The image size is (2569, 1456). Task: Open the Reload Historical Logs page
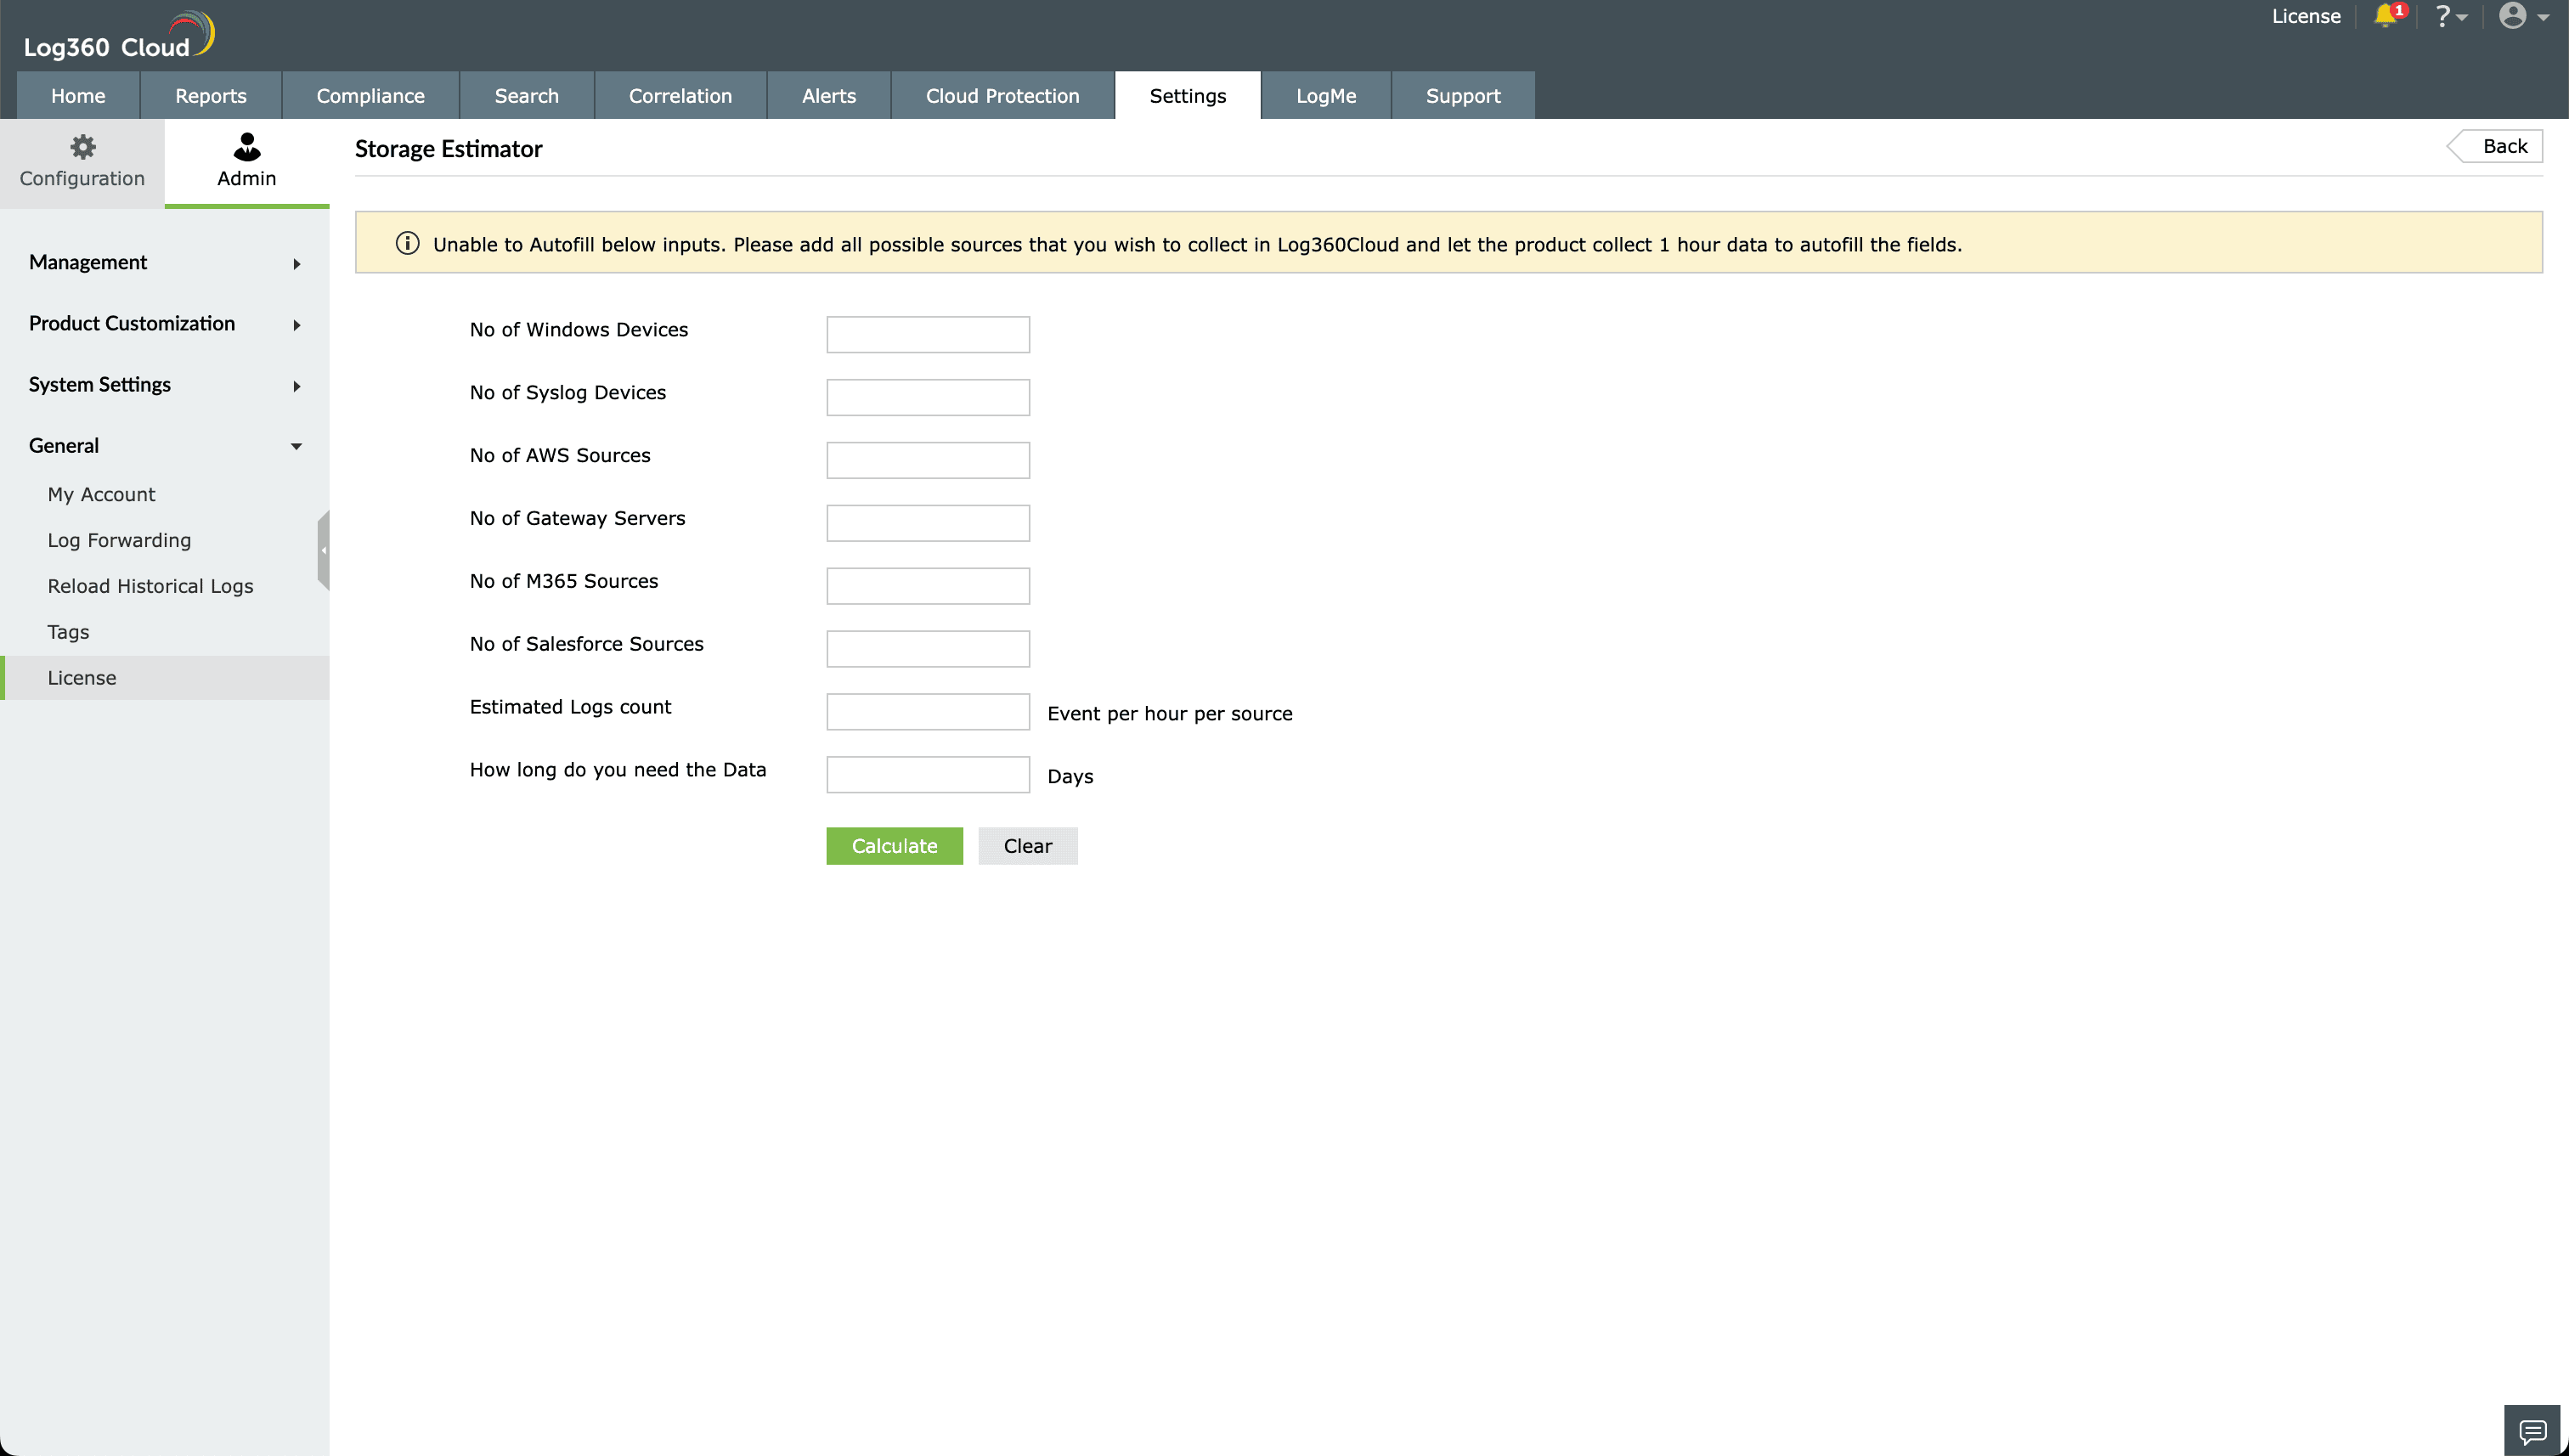(x=150, y=586)
